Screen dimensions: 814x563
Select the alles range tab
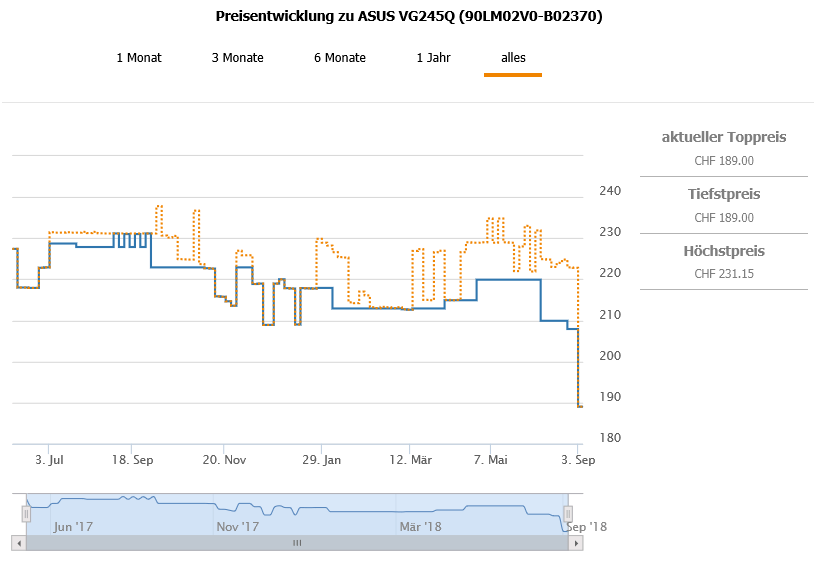click(513, 58)
